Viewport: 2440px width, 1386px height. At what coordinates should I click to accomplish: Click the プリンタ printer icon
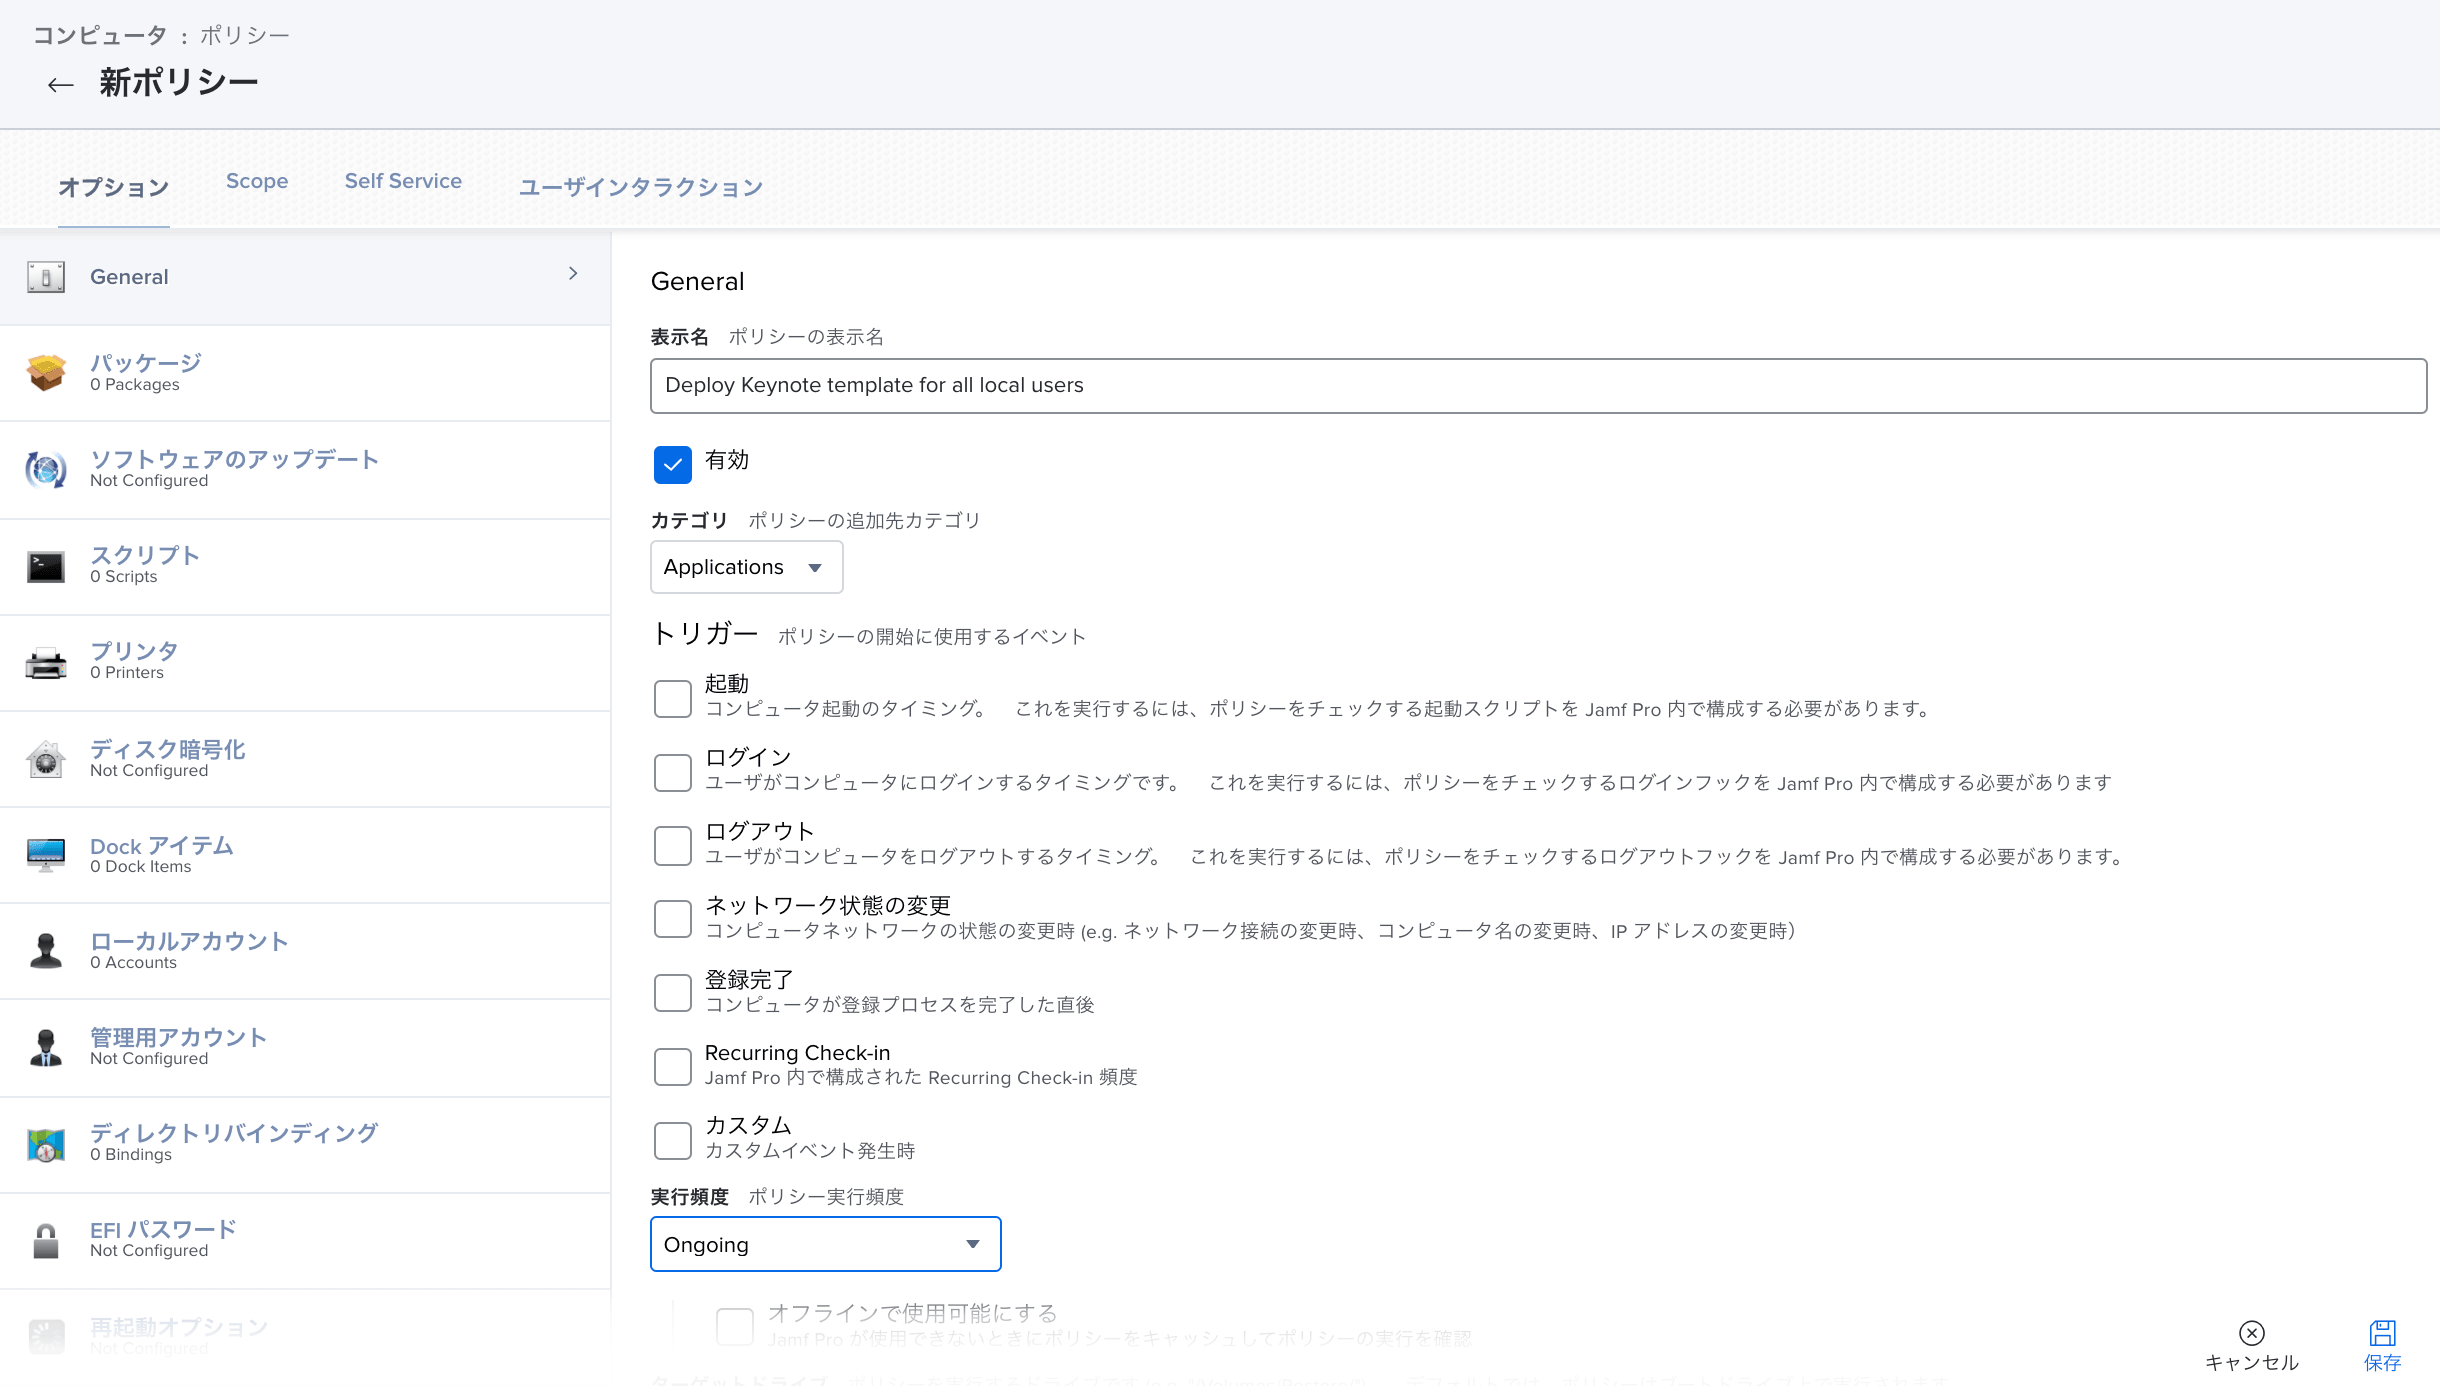46,663
